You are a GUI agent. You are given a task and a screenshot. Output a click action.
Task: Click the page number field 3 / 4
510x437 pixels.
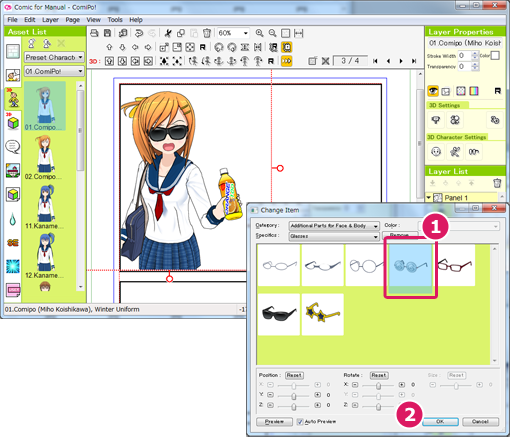click(x=350, y=61)
